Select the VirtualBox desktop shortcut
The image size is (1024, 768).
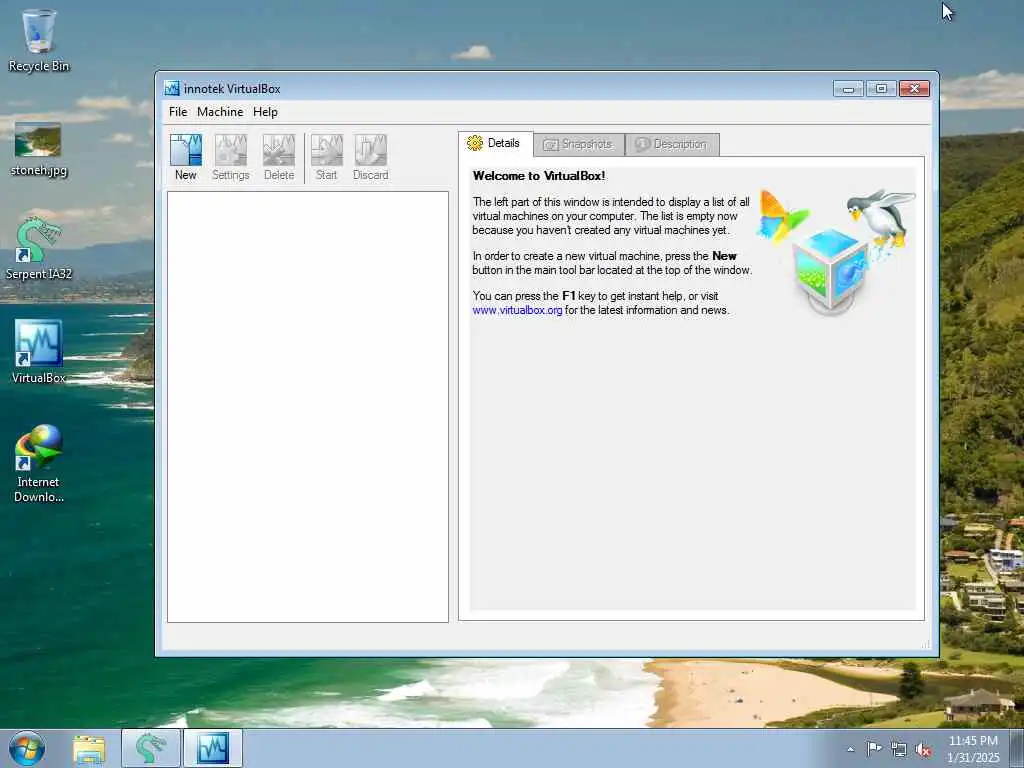click(x=39, y=352)
